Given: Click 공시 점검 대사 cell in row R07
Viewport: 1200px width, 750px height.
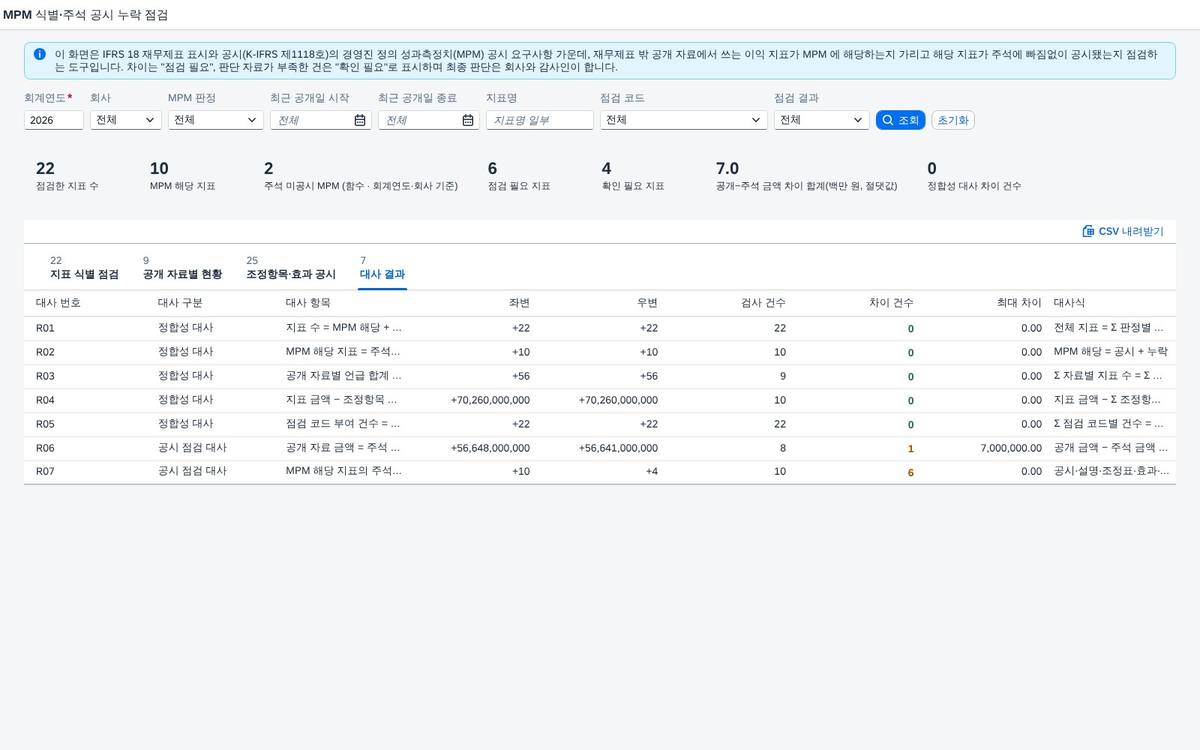Looking at the screenshot, I should pos(192,471).
